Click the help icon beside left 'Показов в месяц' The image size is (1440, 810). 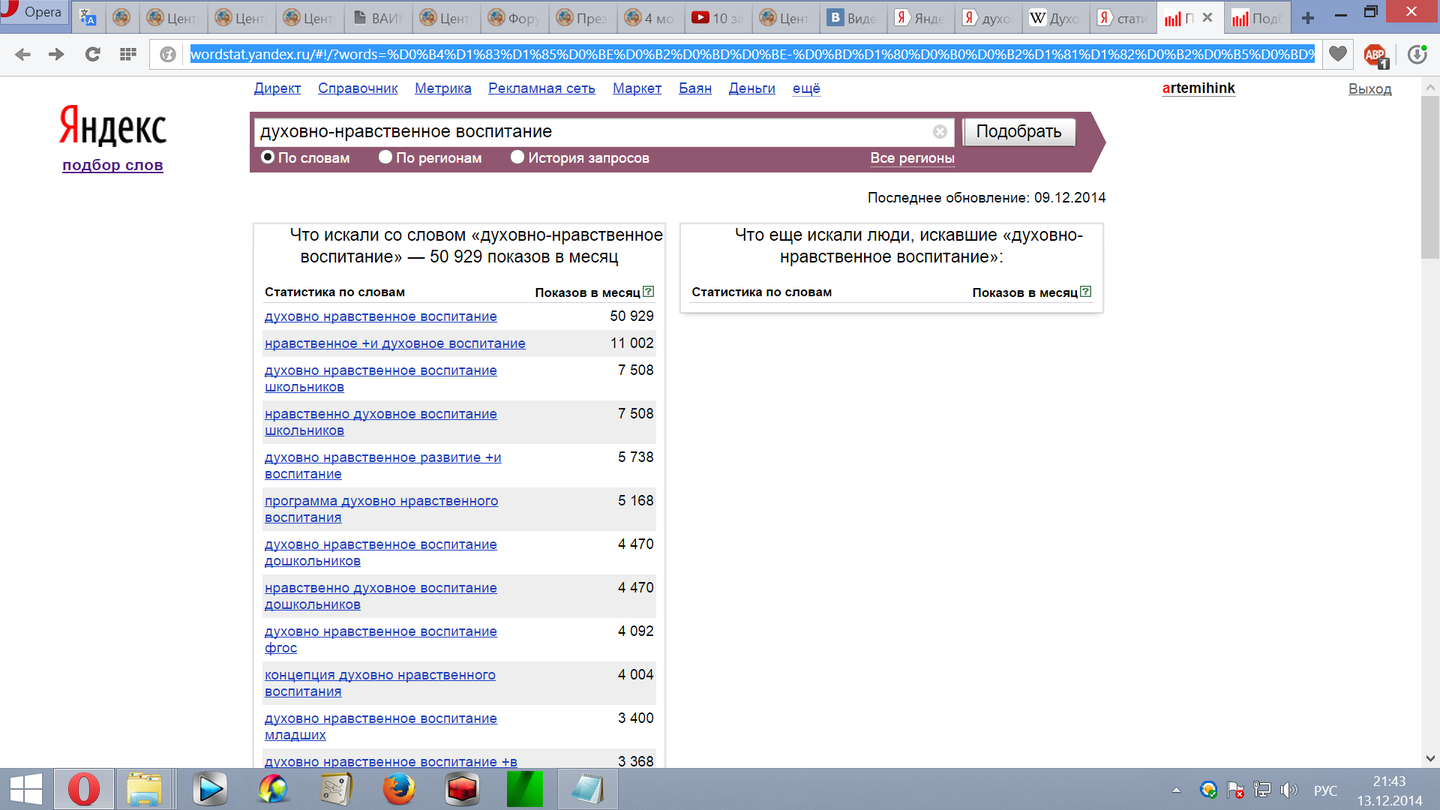[x=649, y=292]
